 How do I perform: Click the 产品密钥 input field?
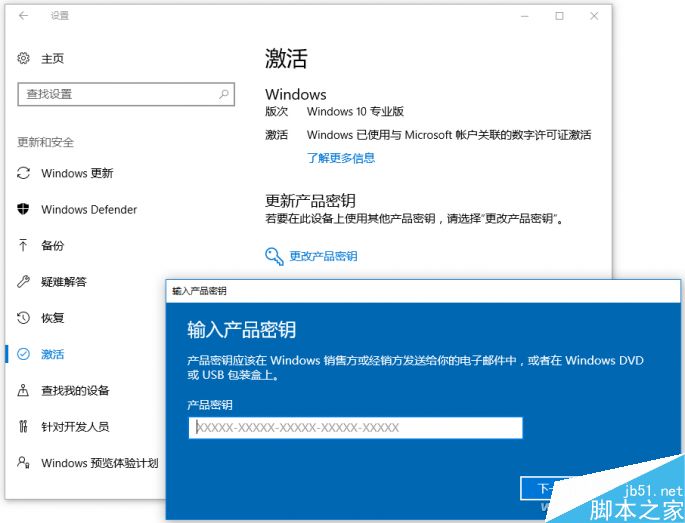point(355,428)
